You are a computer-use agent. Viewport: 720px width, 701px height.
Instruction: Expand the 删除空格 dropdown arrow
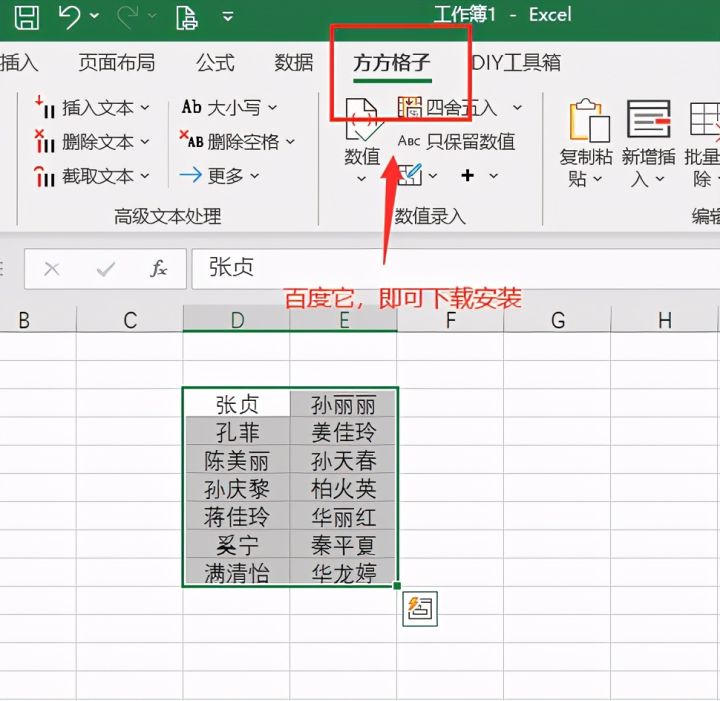point(290,142)
